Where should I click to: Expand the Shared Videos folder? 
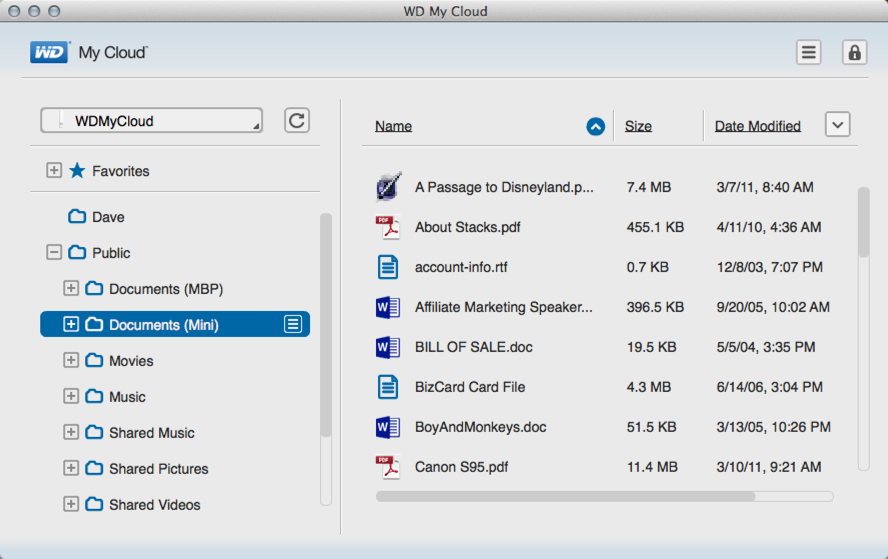point(71,503)
